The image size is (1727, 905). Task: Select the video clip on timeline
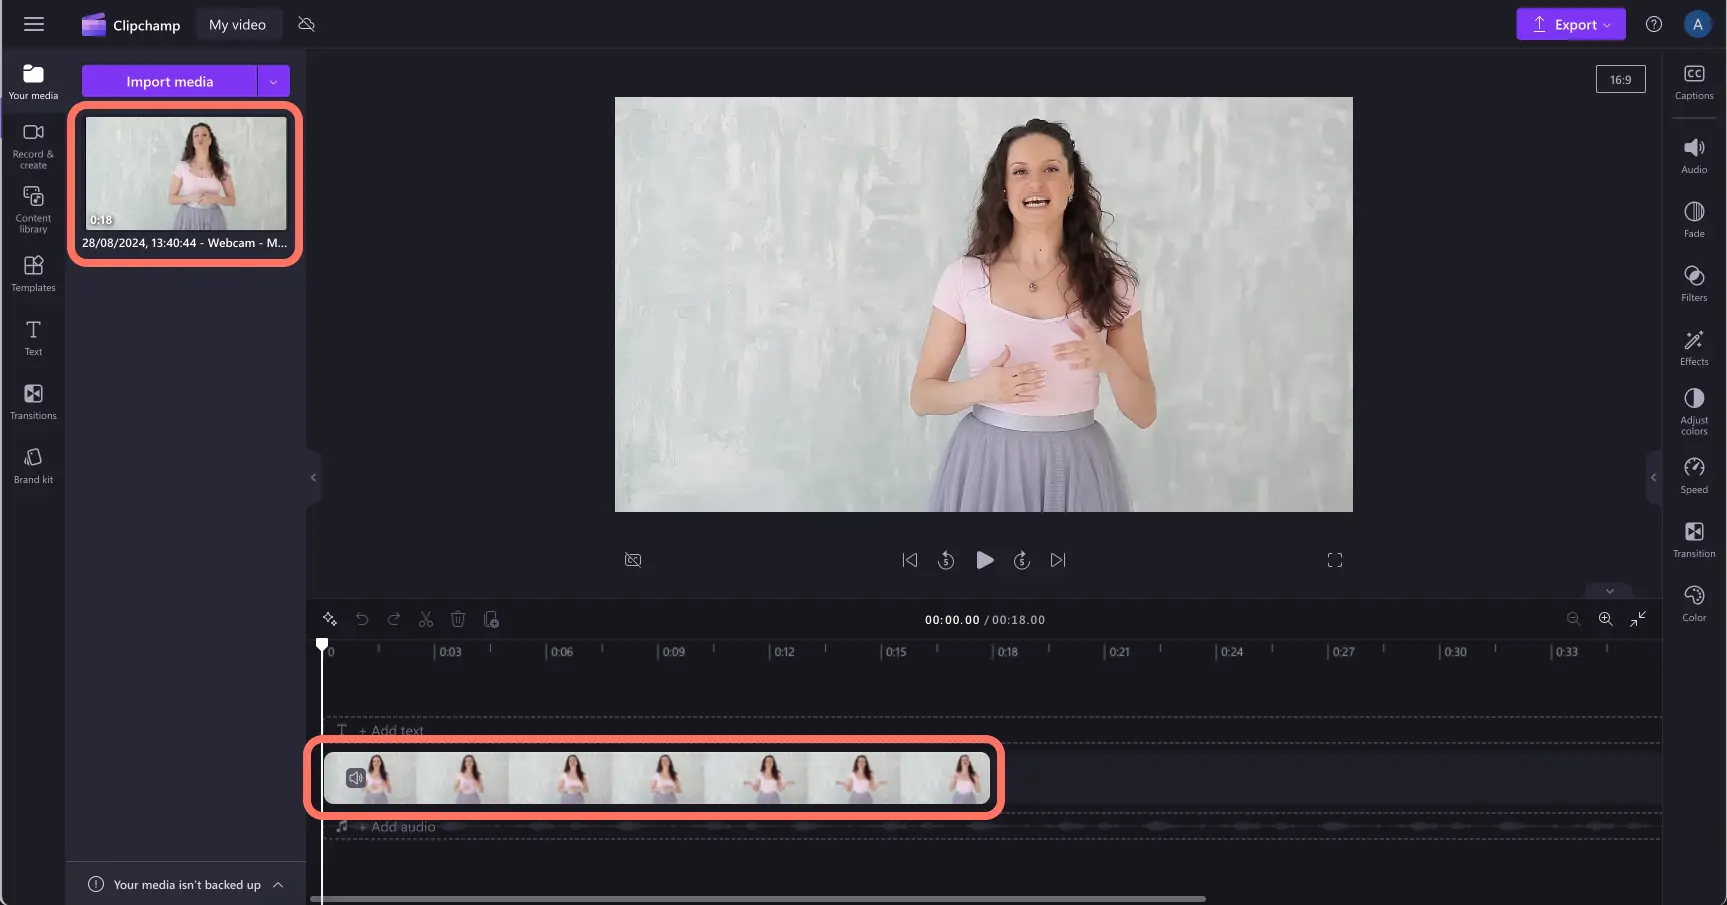656,778
